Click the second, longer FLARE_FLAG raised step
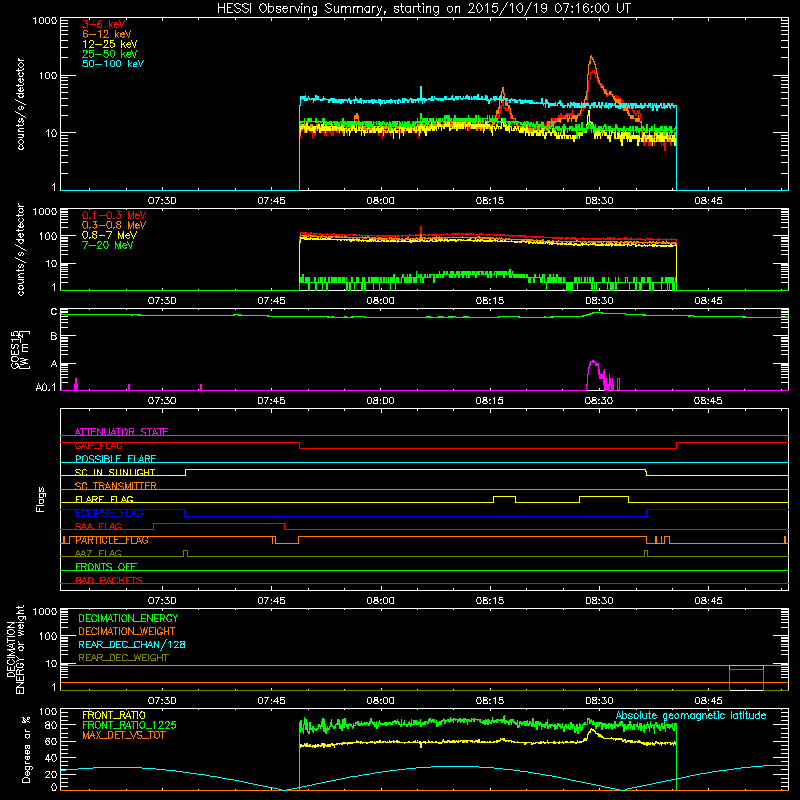Viewport: 800px width, 800px height. pyautogui.click(x=604, y=496)
